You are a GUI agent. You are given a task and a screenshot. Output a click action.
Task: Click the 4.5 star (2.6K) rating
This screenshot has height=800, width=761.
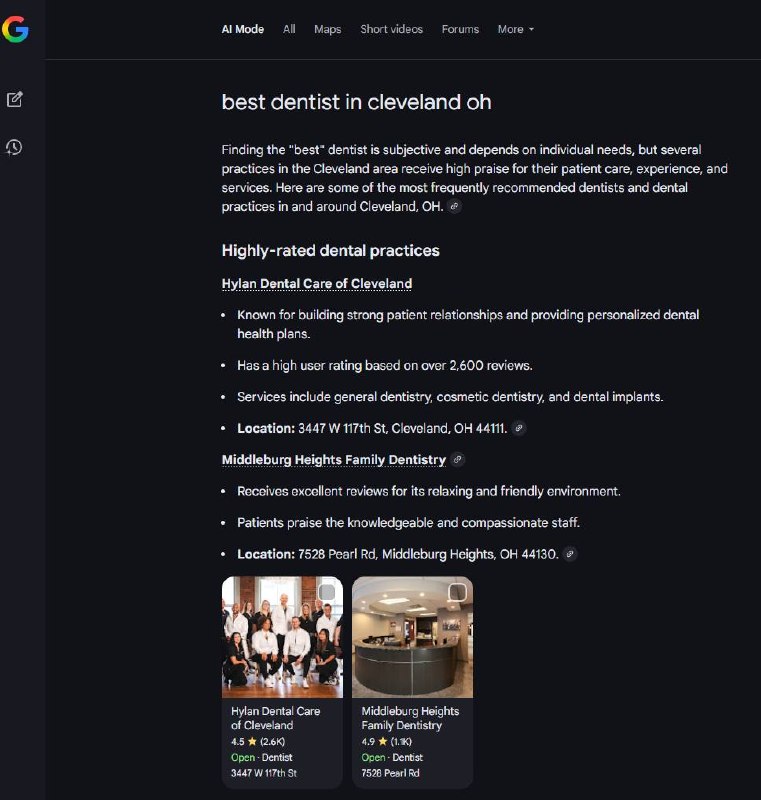point(258,741)
